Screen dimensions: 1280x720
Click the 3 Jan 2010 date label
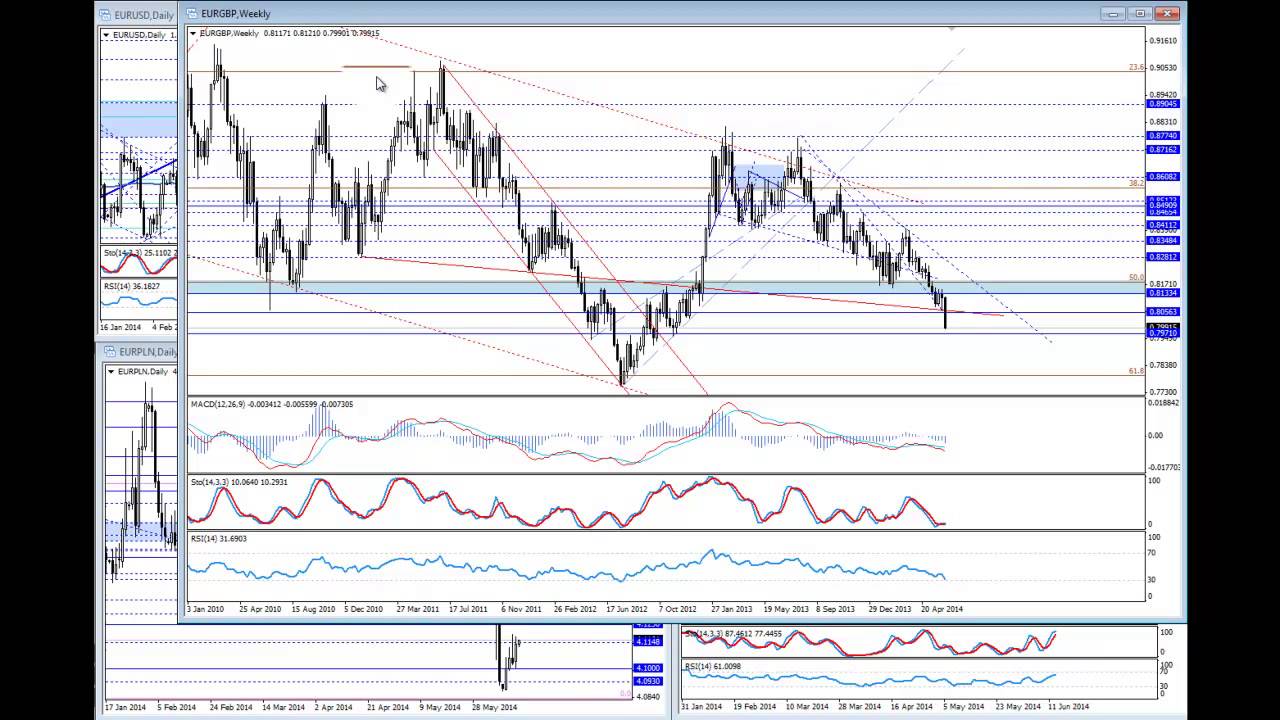coord(205,608)
